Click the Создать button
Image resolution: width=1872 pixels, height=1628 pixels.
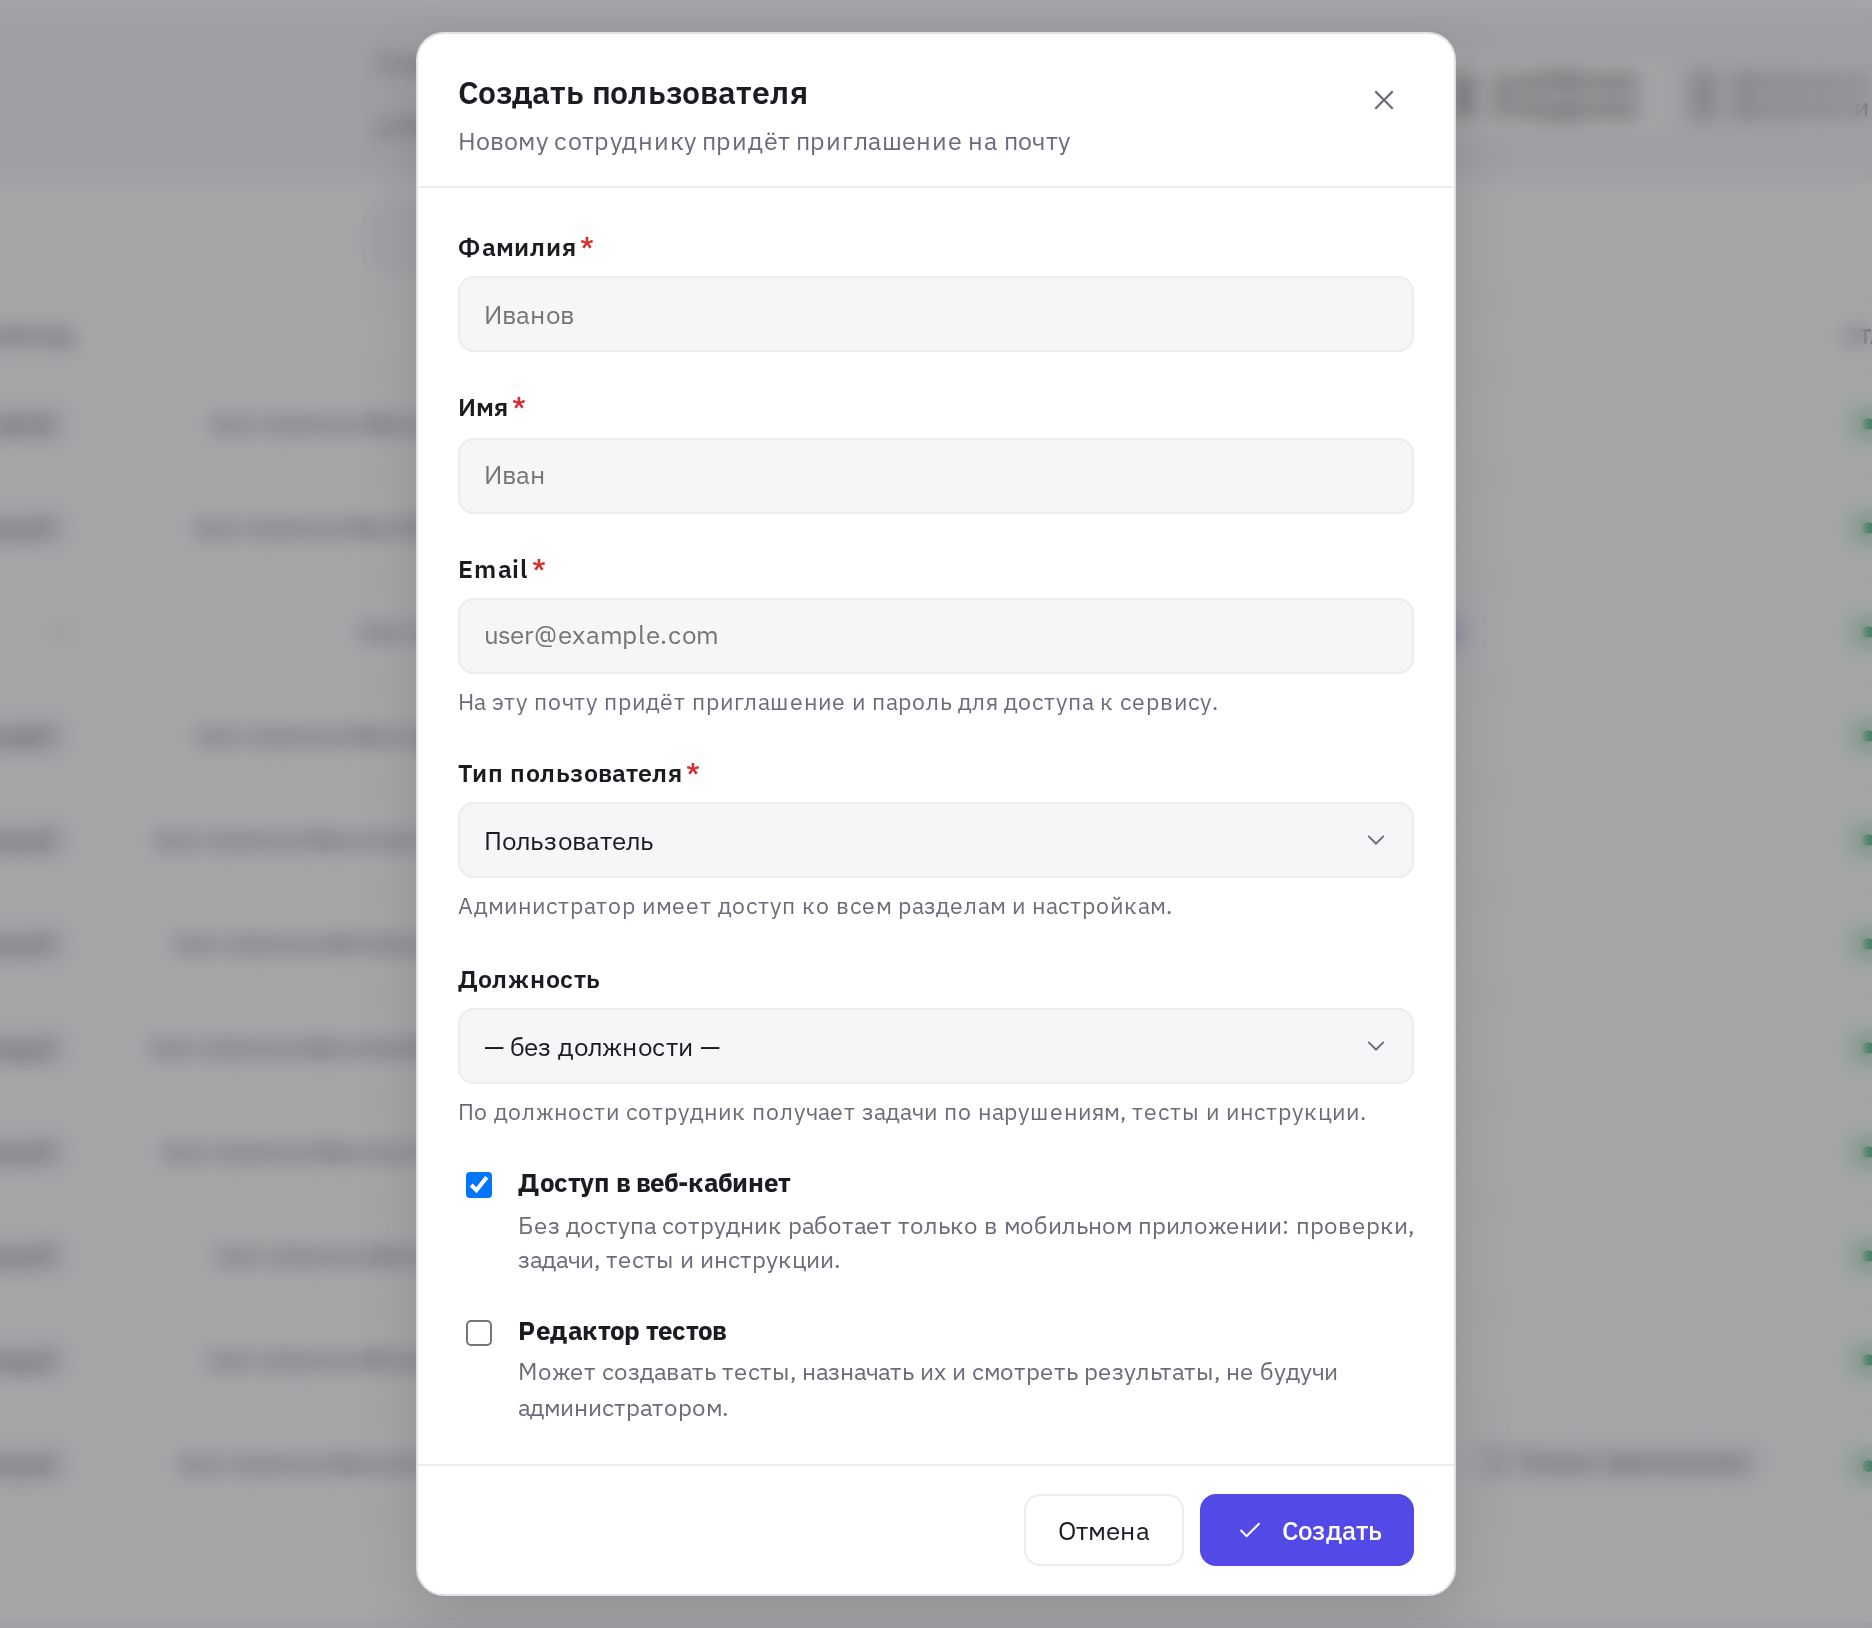[1306, 1530]
